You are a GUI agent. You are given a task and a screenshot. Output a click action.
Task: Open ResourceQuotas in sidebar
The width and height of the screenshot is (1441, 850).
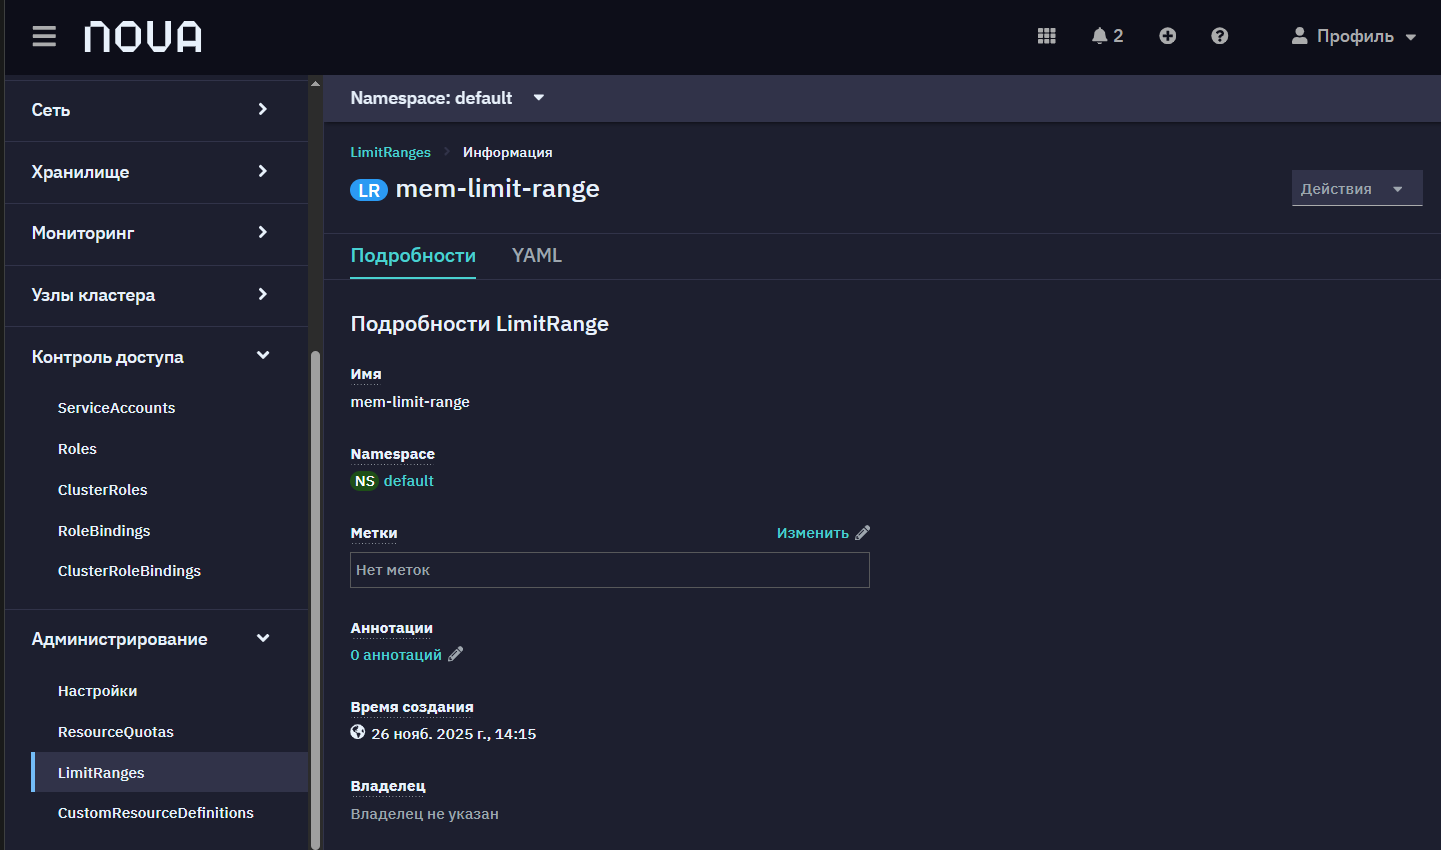116,732
